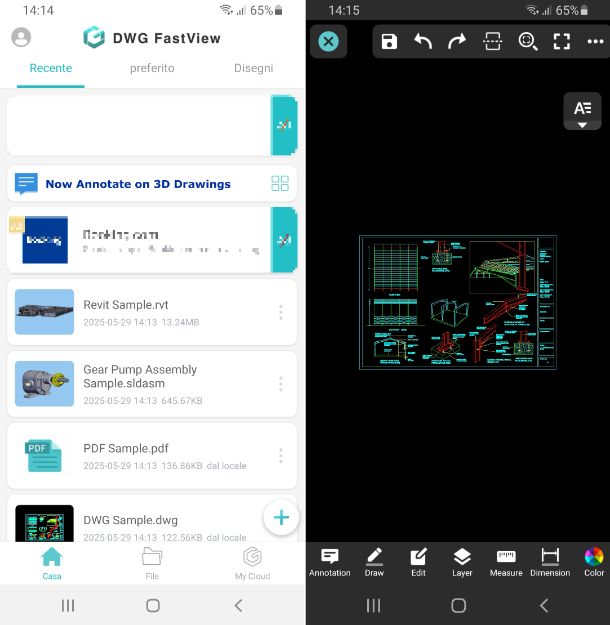Image resolution: width=610 pixels, height=625 pixels.
Task: Open the Measure tool
Action: click(x=506, y=562)
